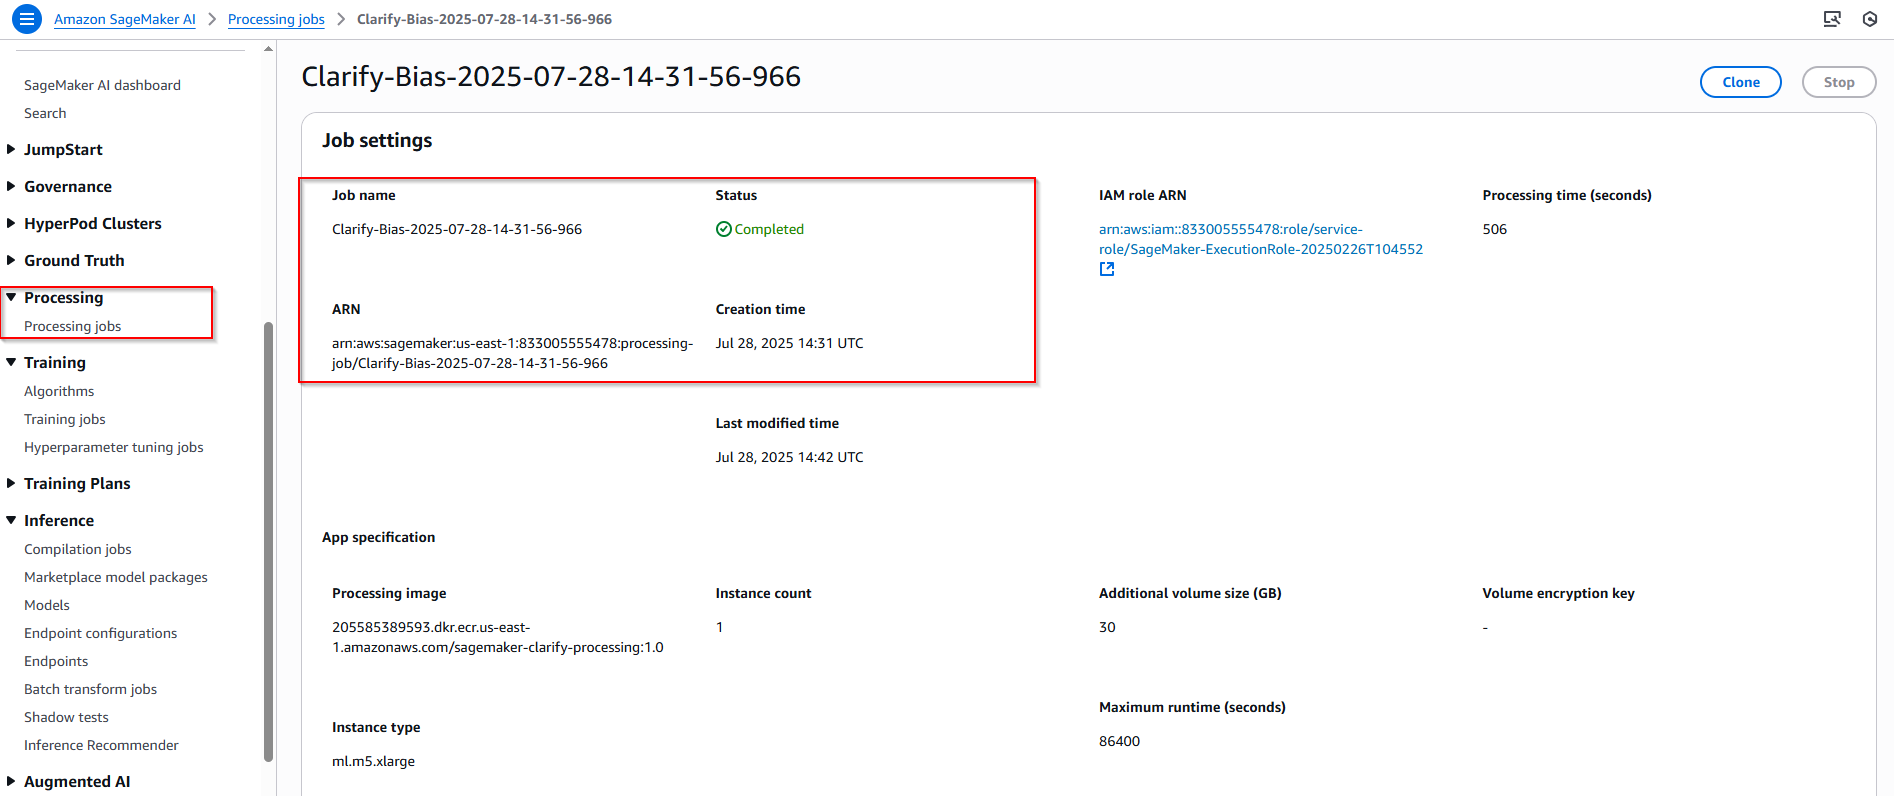Collapse the Training section

point(11,362)
